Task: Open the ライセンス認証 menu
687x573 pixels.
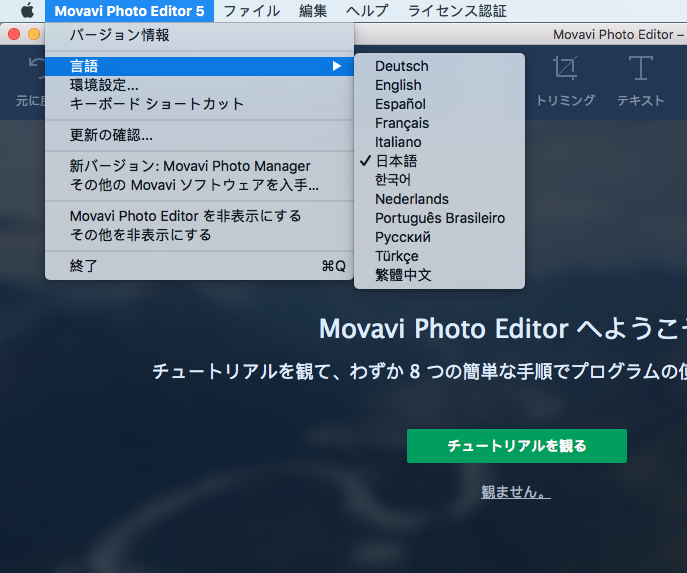Action: click(457, 11)
